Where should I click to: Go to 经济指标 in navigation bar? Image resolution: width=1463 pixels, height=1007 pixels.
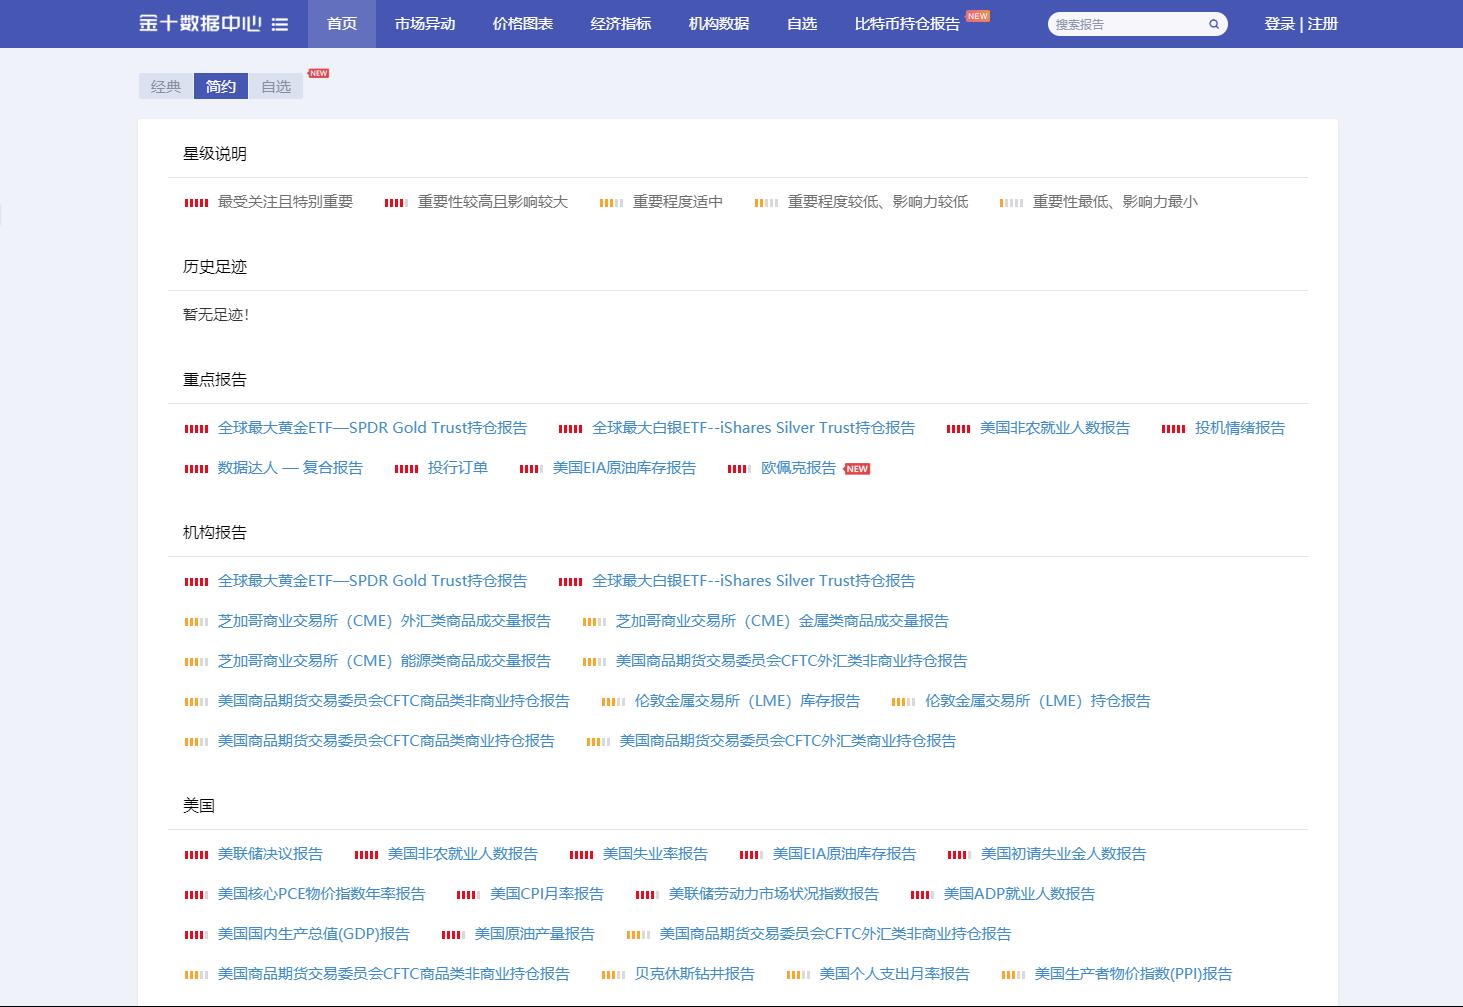click(x=621, y=24)
